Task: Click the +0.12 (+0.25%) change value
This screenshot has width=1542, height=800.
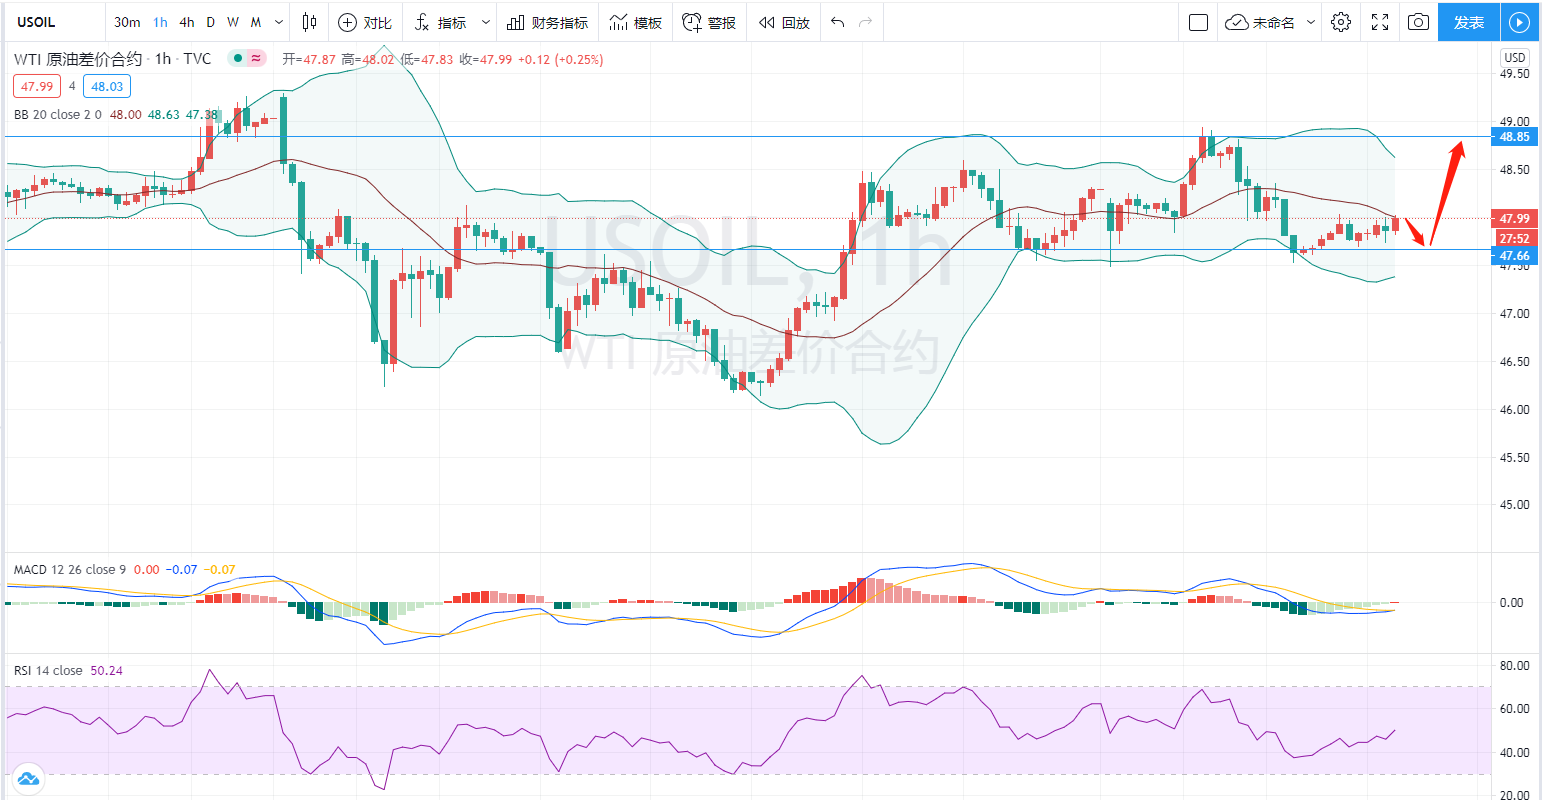Action: coord(560,59)
